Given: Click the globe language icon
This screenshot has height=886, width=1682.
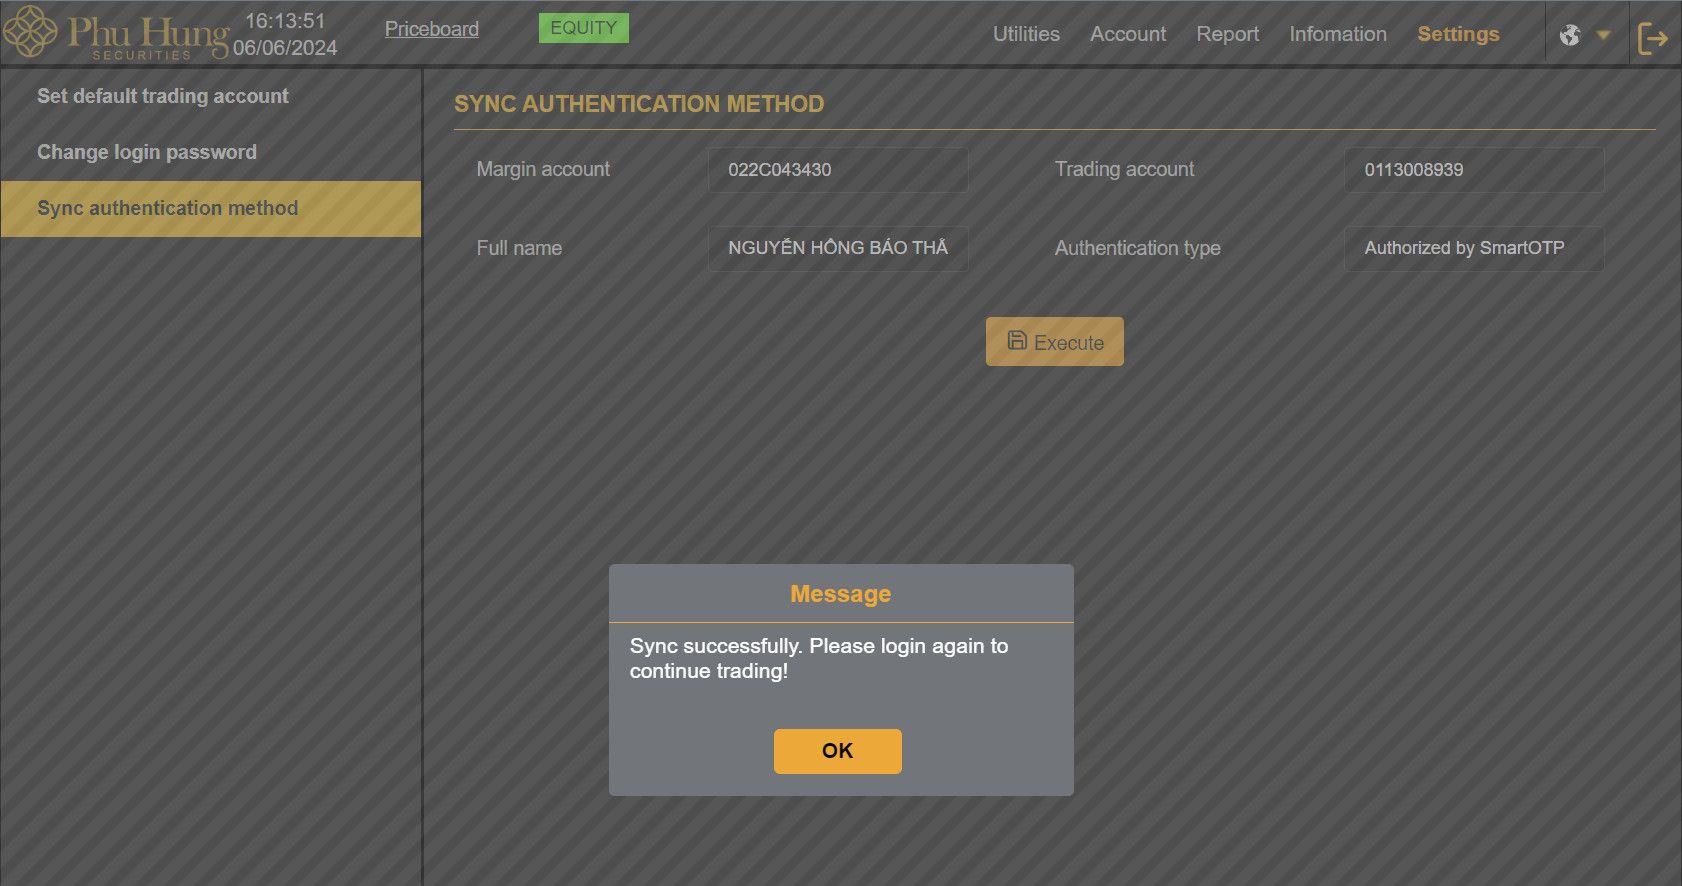Looking at the screenshot, I should 1570,35.
